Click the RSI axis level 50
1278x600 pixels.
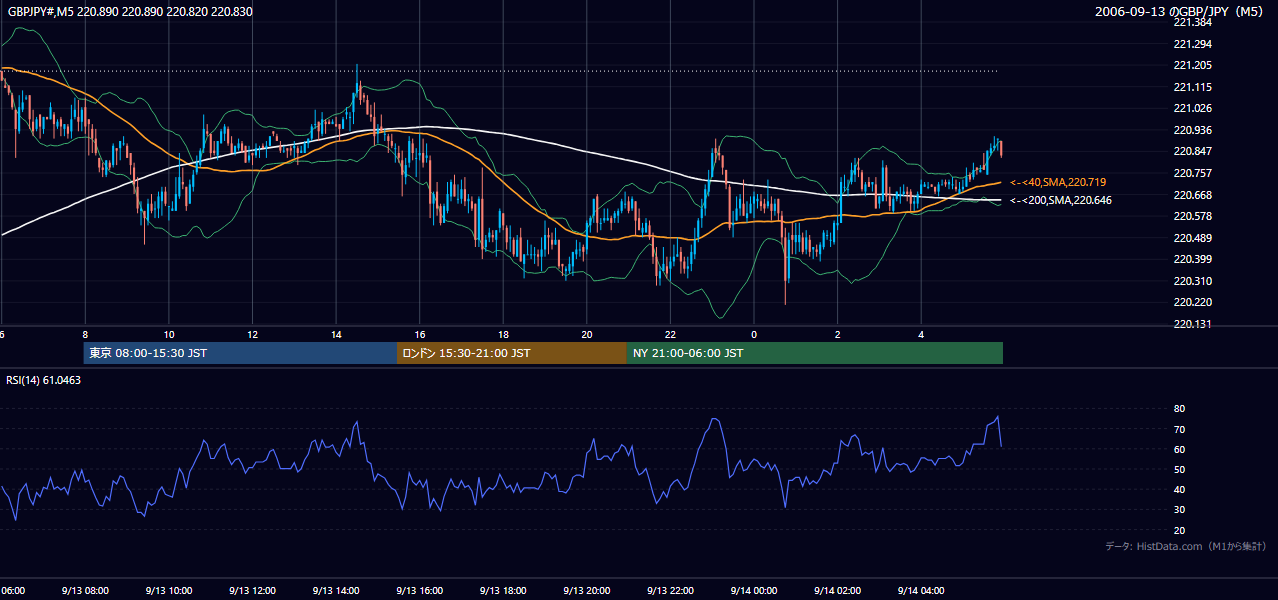(x=1179, y=470)
